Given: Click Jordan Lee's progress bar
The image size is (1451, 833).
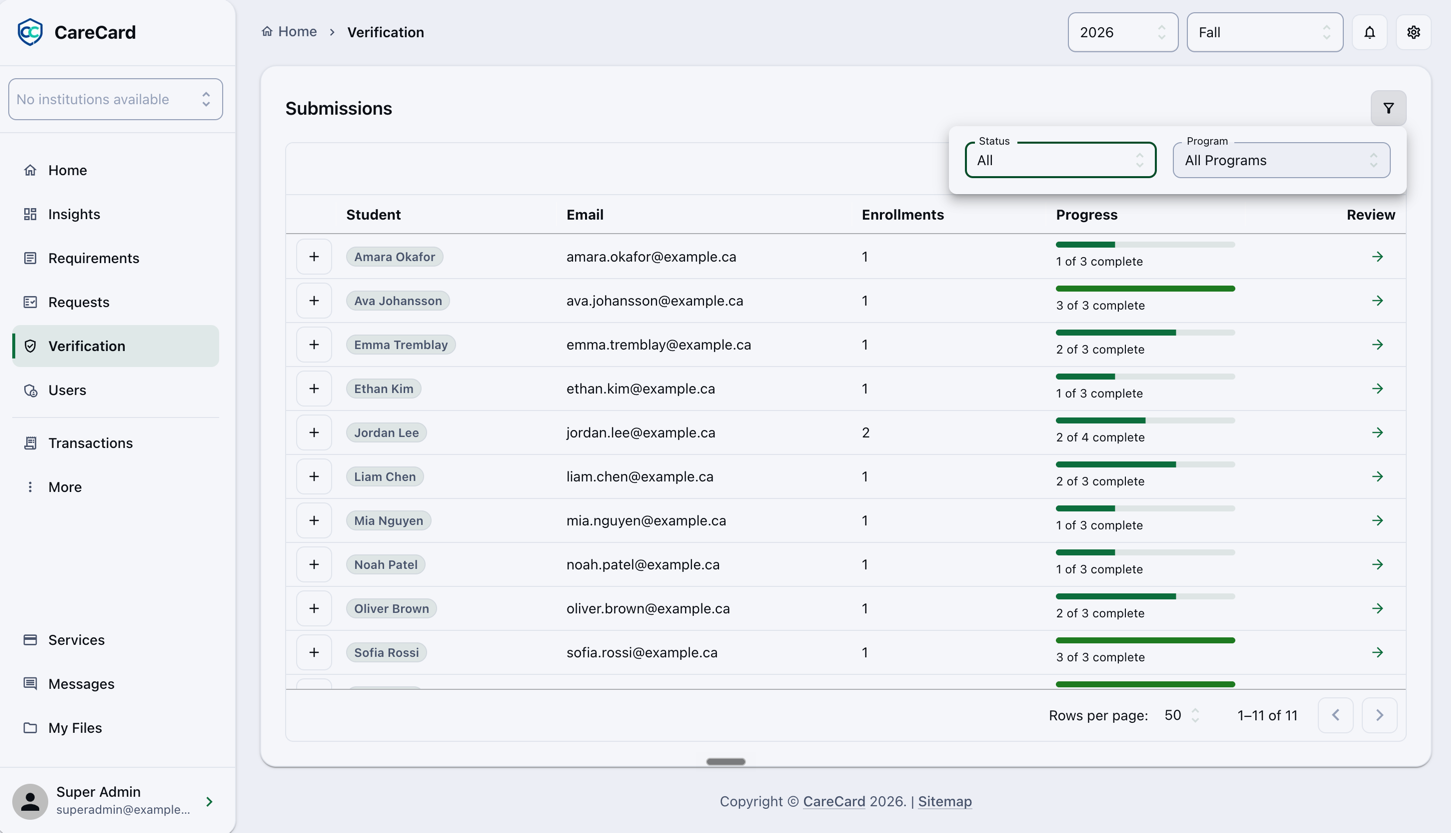Looking at the screenshot, I should click(1145, 421).
